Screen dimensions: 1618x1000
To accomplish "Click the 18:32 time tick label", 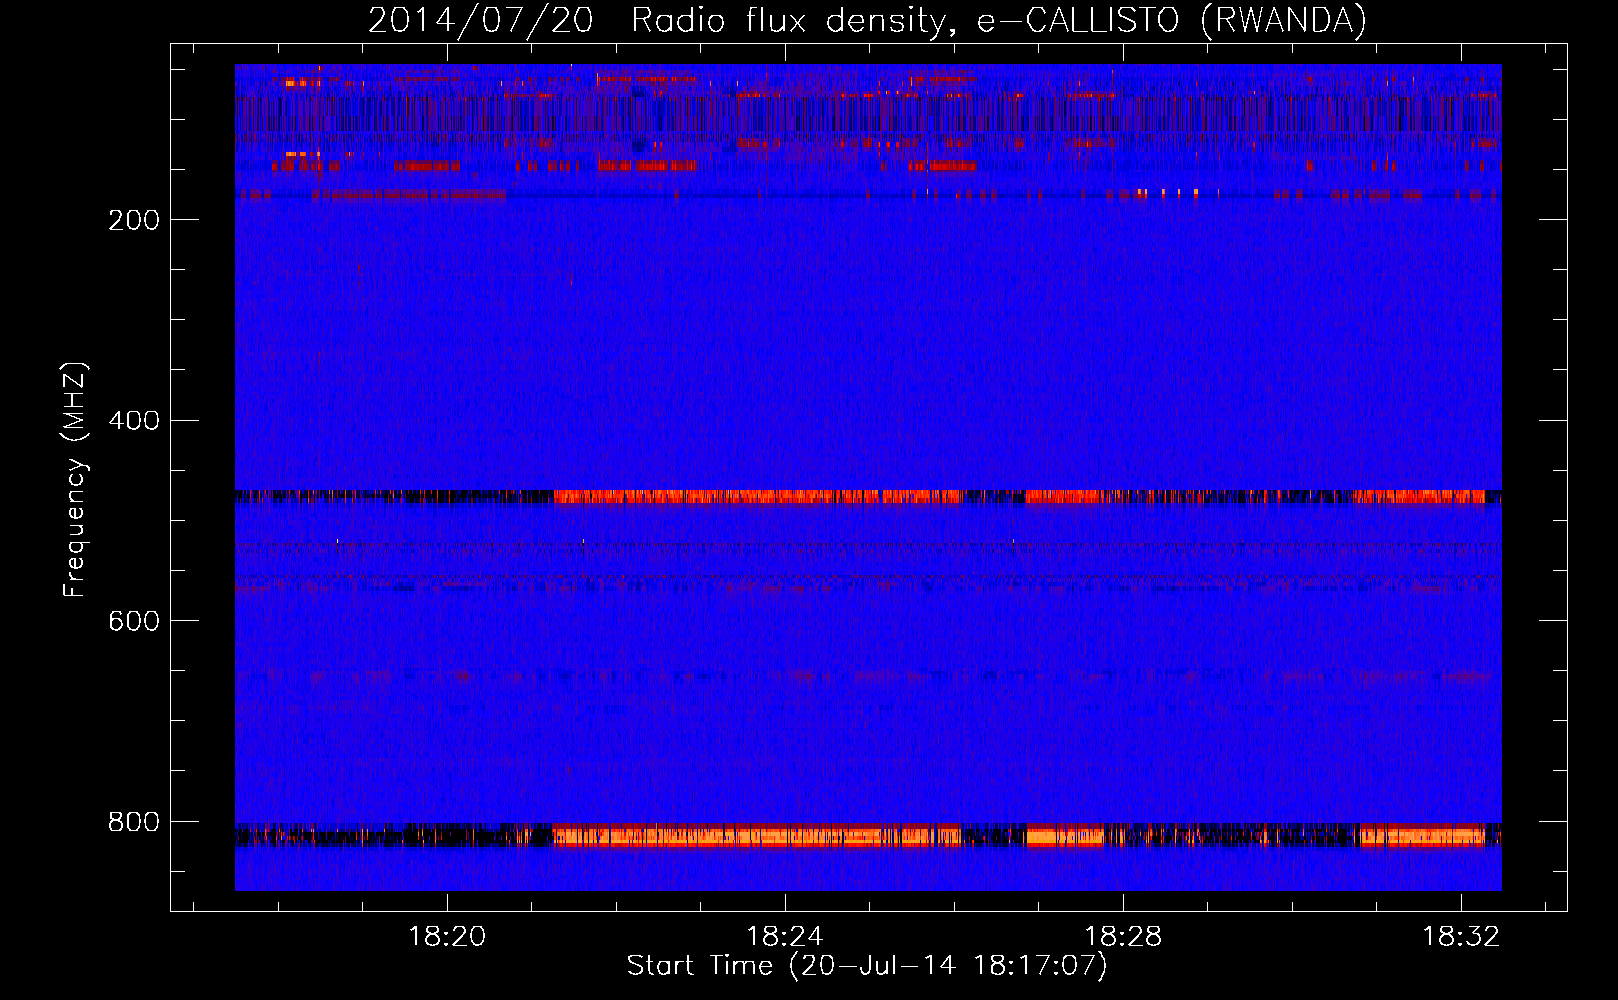I will pyautogui.click(x=1461, y=937).
